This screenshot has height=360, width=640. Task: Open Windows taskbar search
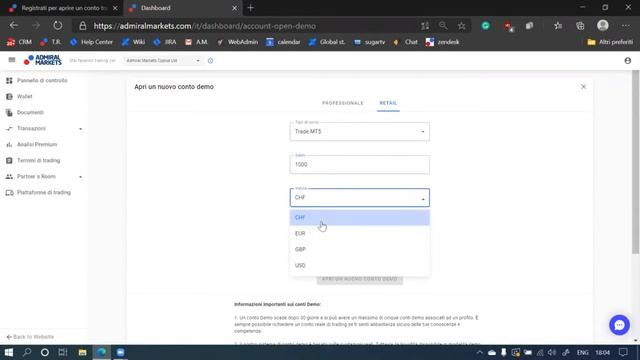point(27,352)
